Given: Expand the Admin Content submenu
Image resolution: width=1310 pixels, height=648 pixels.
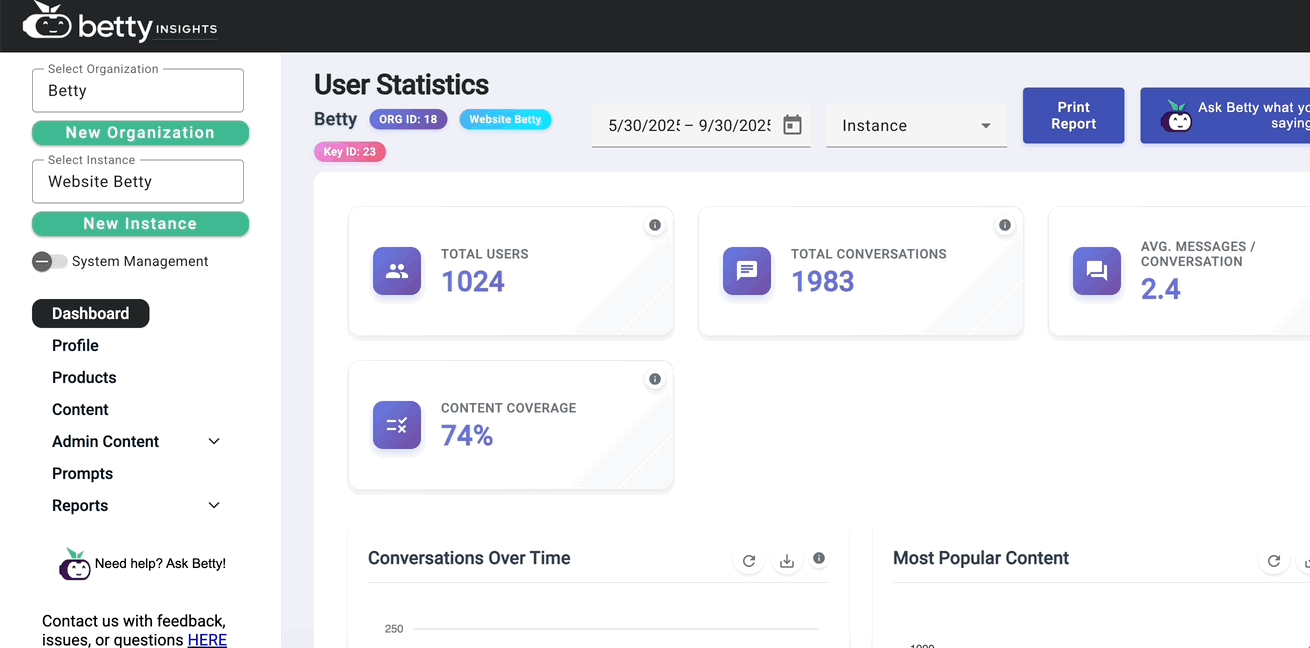Looking at the screenshot, I should [x=214, y=441].
